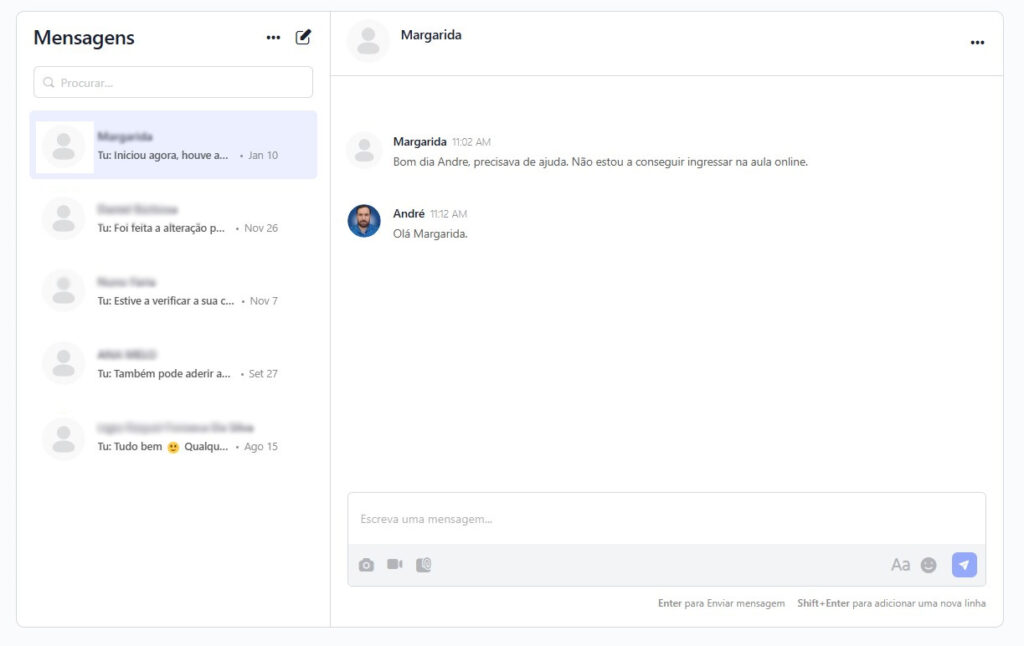Click the video camera attachment icon
This screenshot has height=646, width=1024.
[395, 565]
